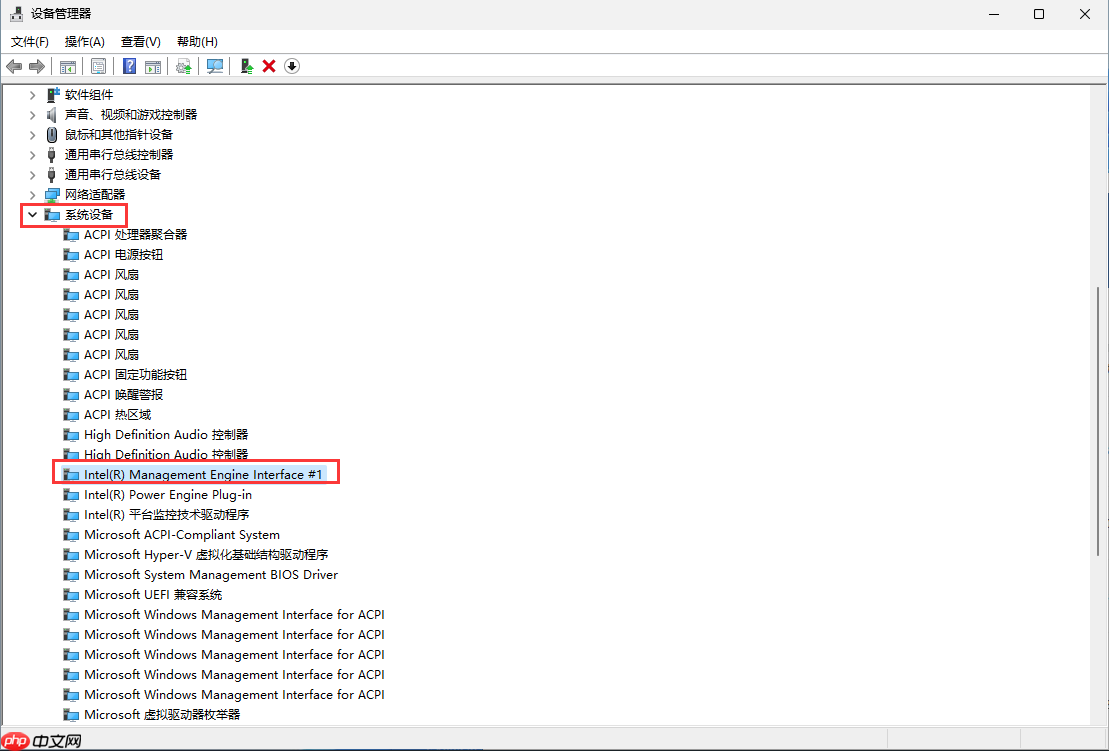Select the 通用串行总线设备 label
The image size is (1109, 751).
tap(113, 174)
